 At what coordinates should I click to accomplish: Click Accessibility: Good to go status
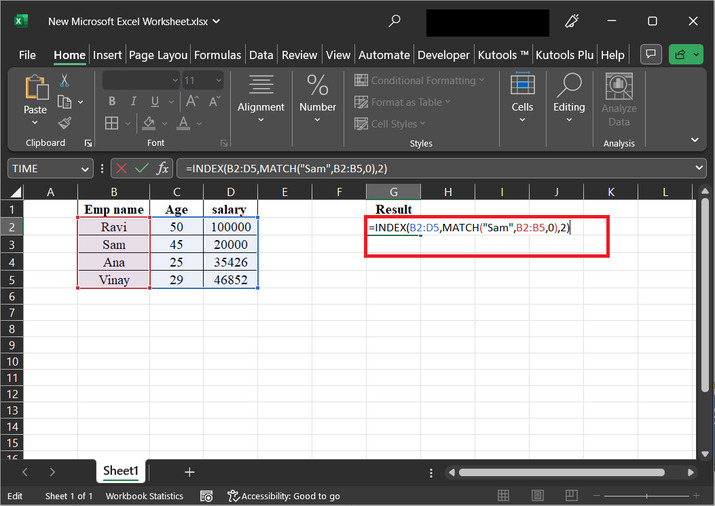(284, 496)
